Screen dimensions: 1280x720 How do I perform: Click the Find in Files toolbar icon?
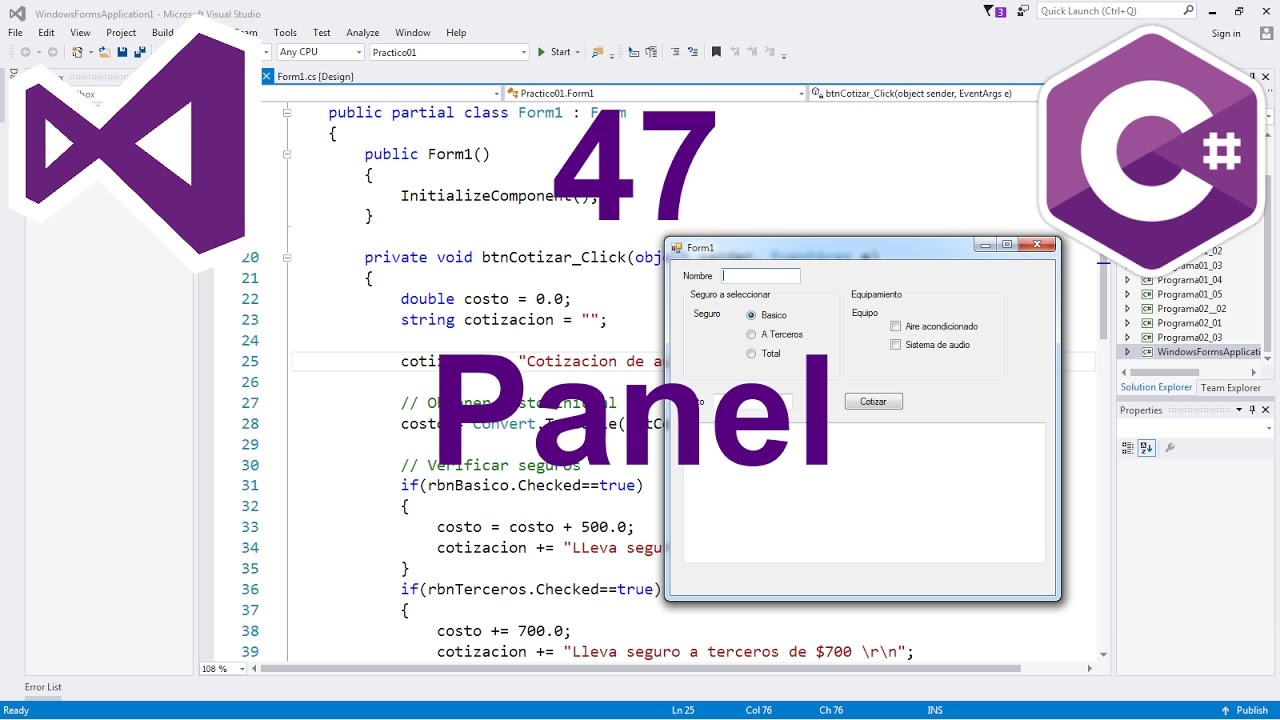tap(598, 52)
